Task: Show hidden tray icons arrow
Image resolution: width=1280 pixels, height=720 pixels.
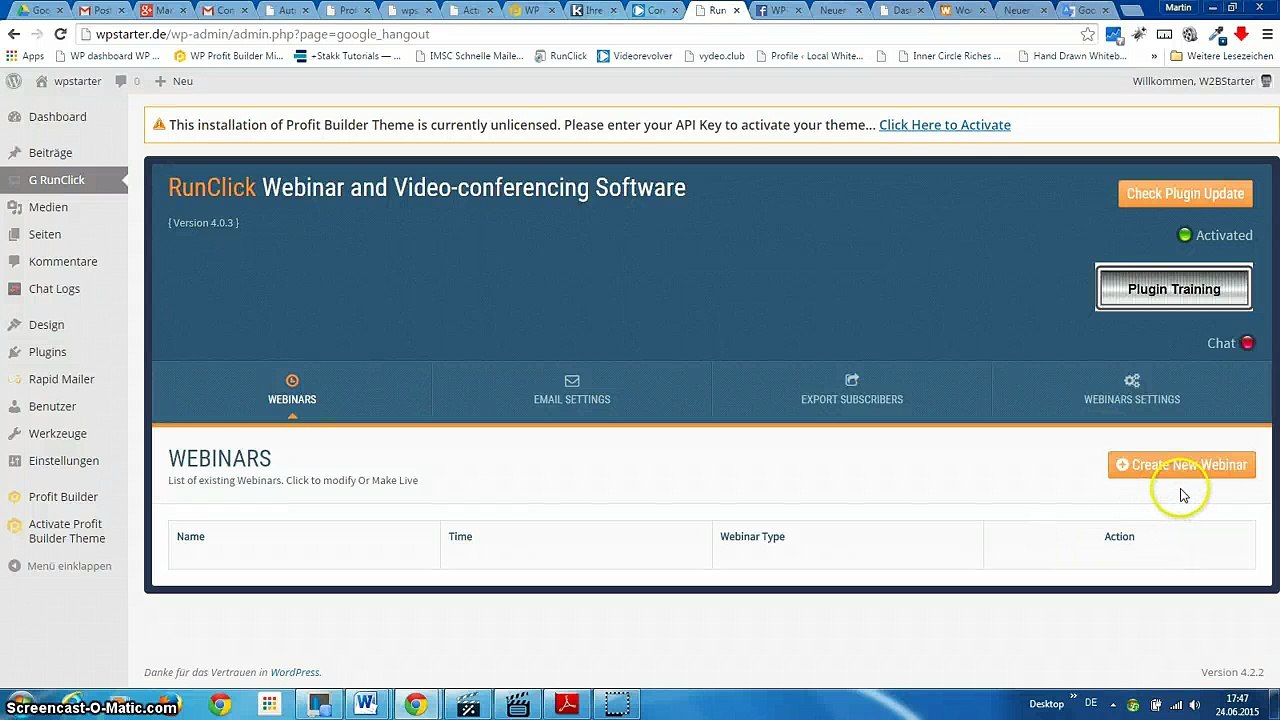Action: tap(1113, 705)
